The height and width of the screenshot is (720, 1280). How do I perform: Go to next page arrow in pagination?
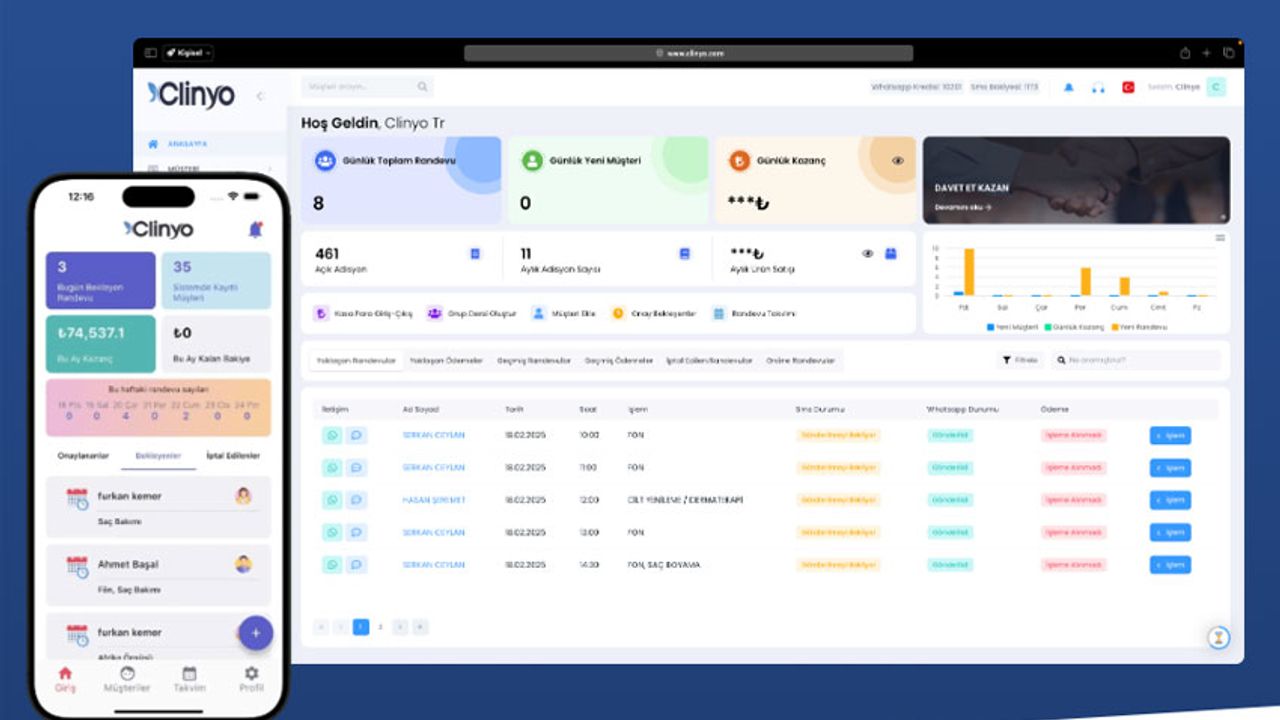400,627
